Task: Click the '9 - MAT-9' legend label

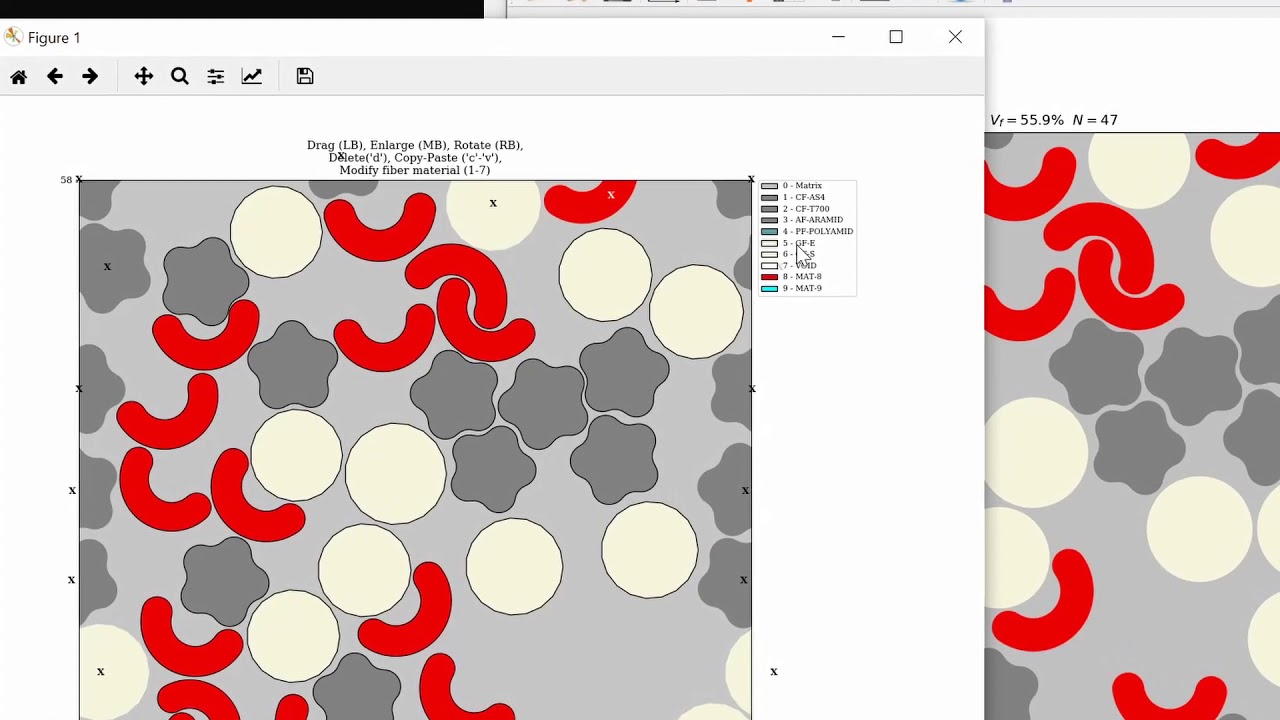Action: coord(802,288)
